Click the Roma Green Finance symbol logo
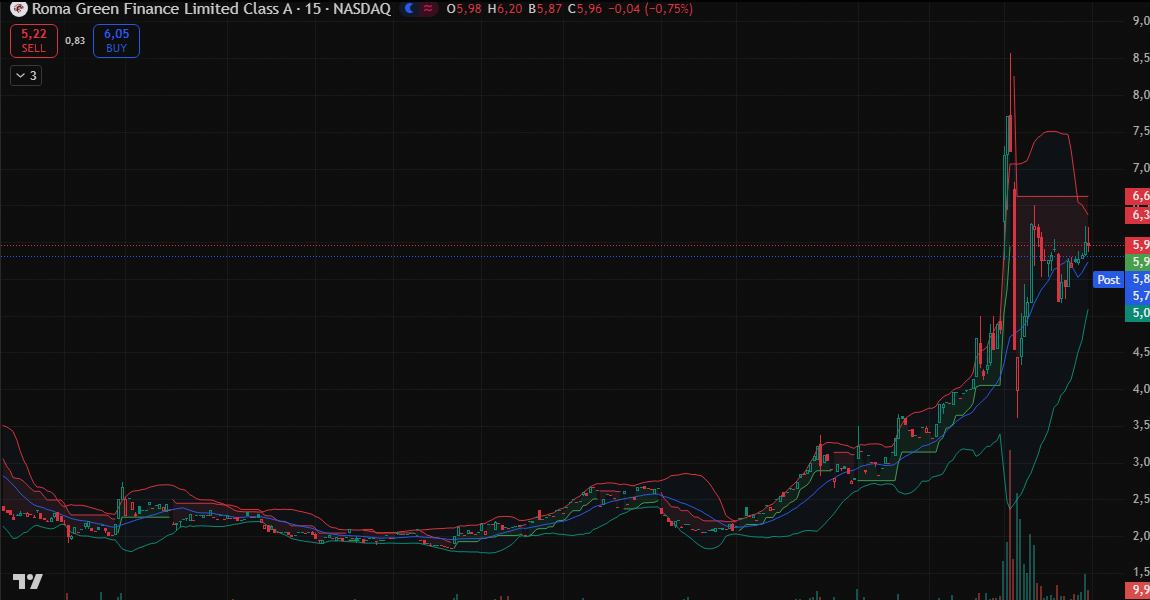1150x600 pixels. pyautogui.click(x=18, y=9)
